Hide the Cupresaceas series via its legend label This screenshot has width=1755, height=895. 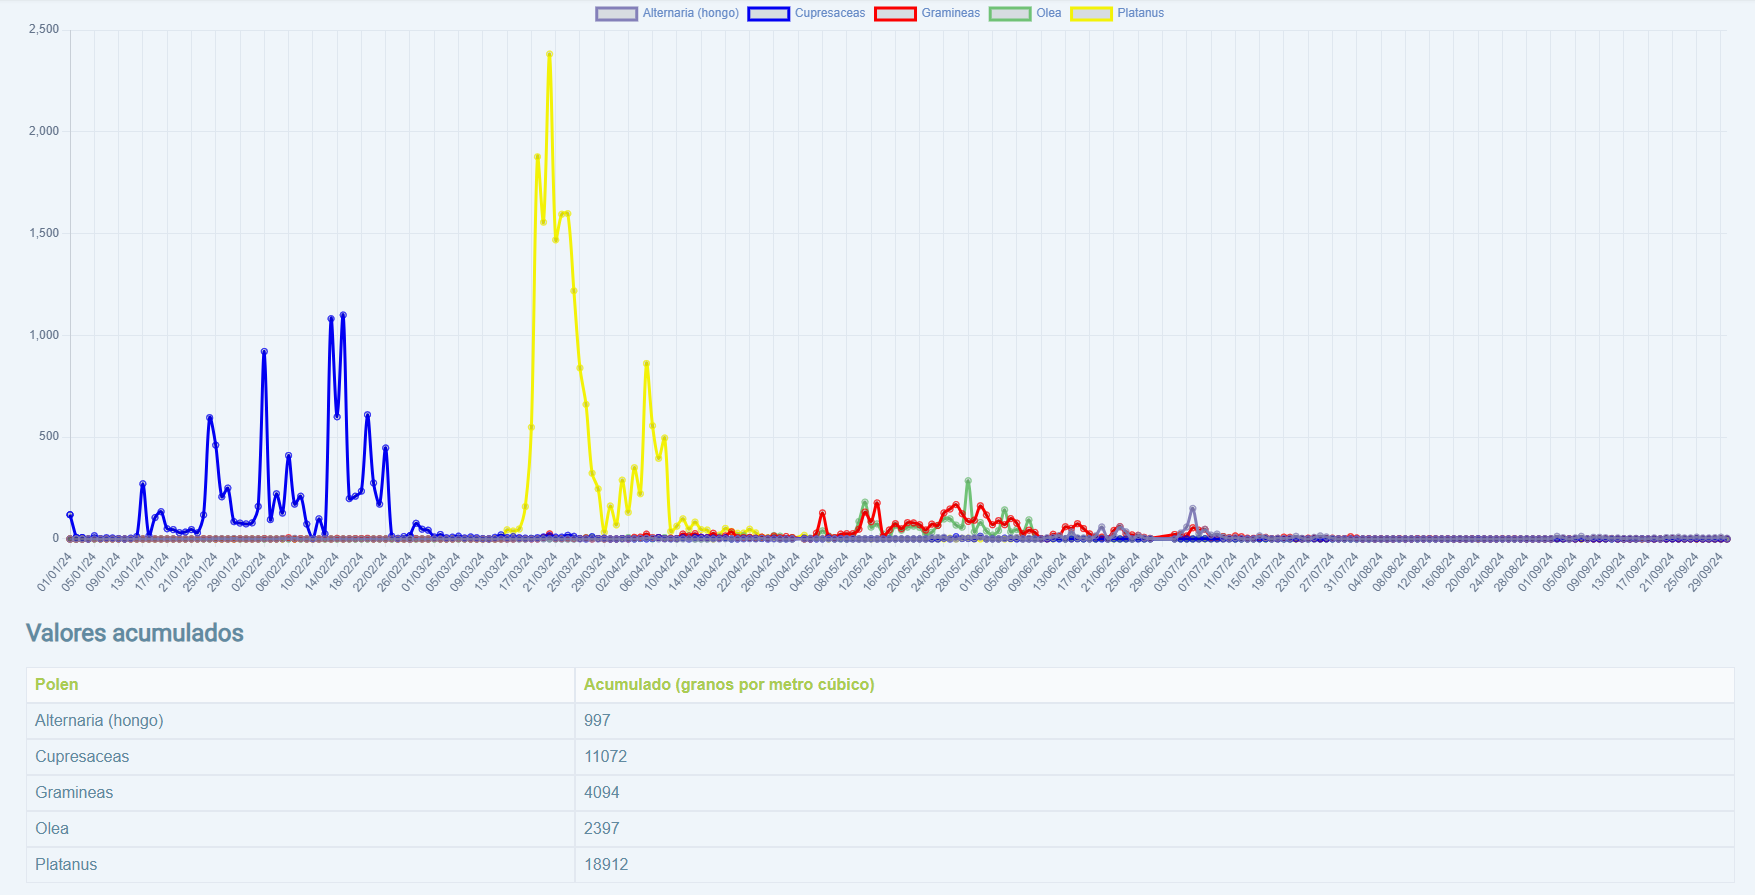pos(830,13)
